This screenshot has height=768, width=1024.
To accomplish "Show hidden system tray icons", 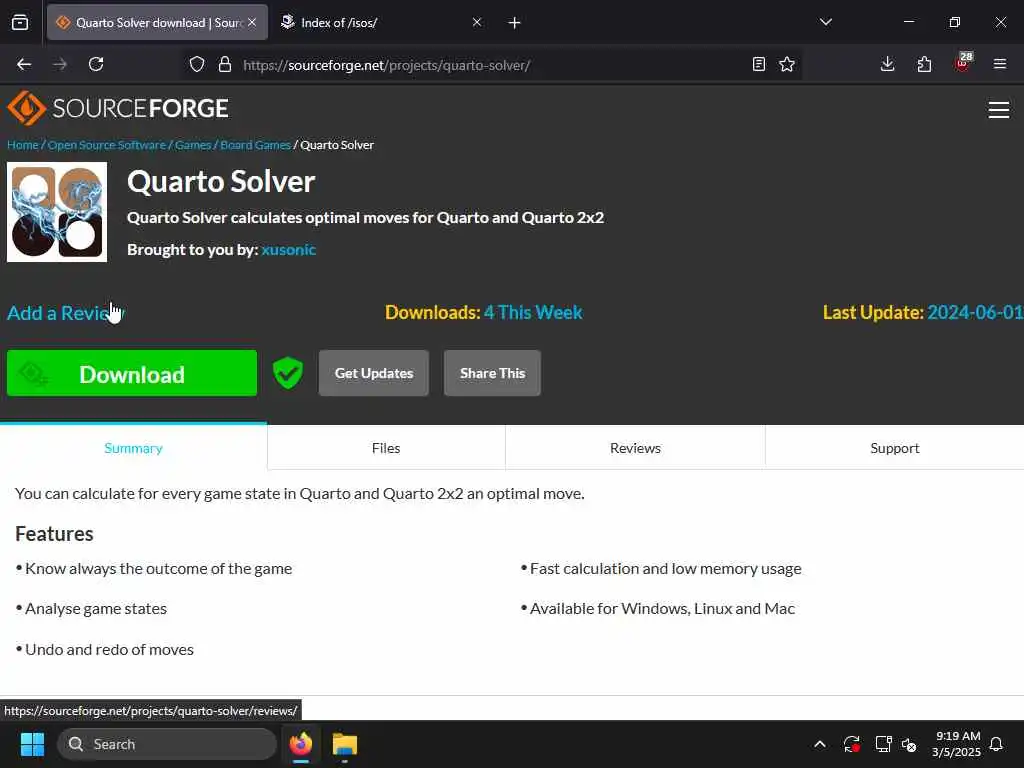I will 820,744.
